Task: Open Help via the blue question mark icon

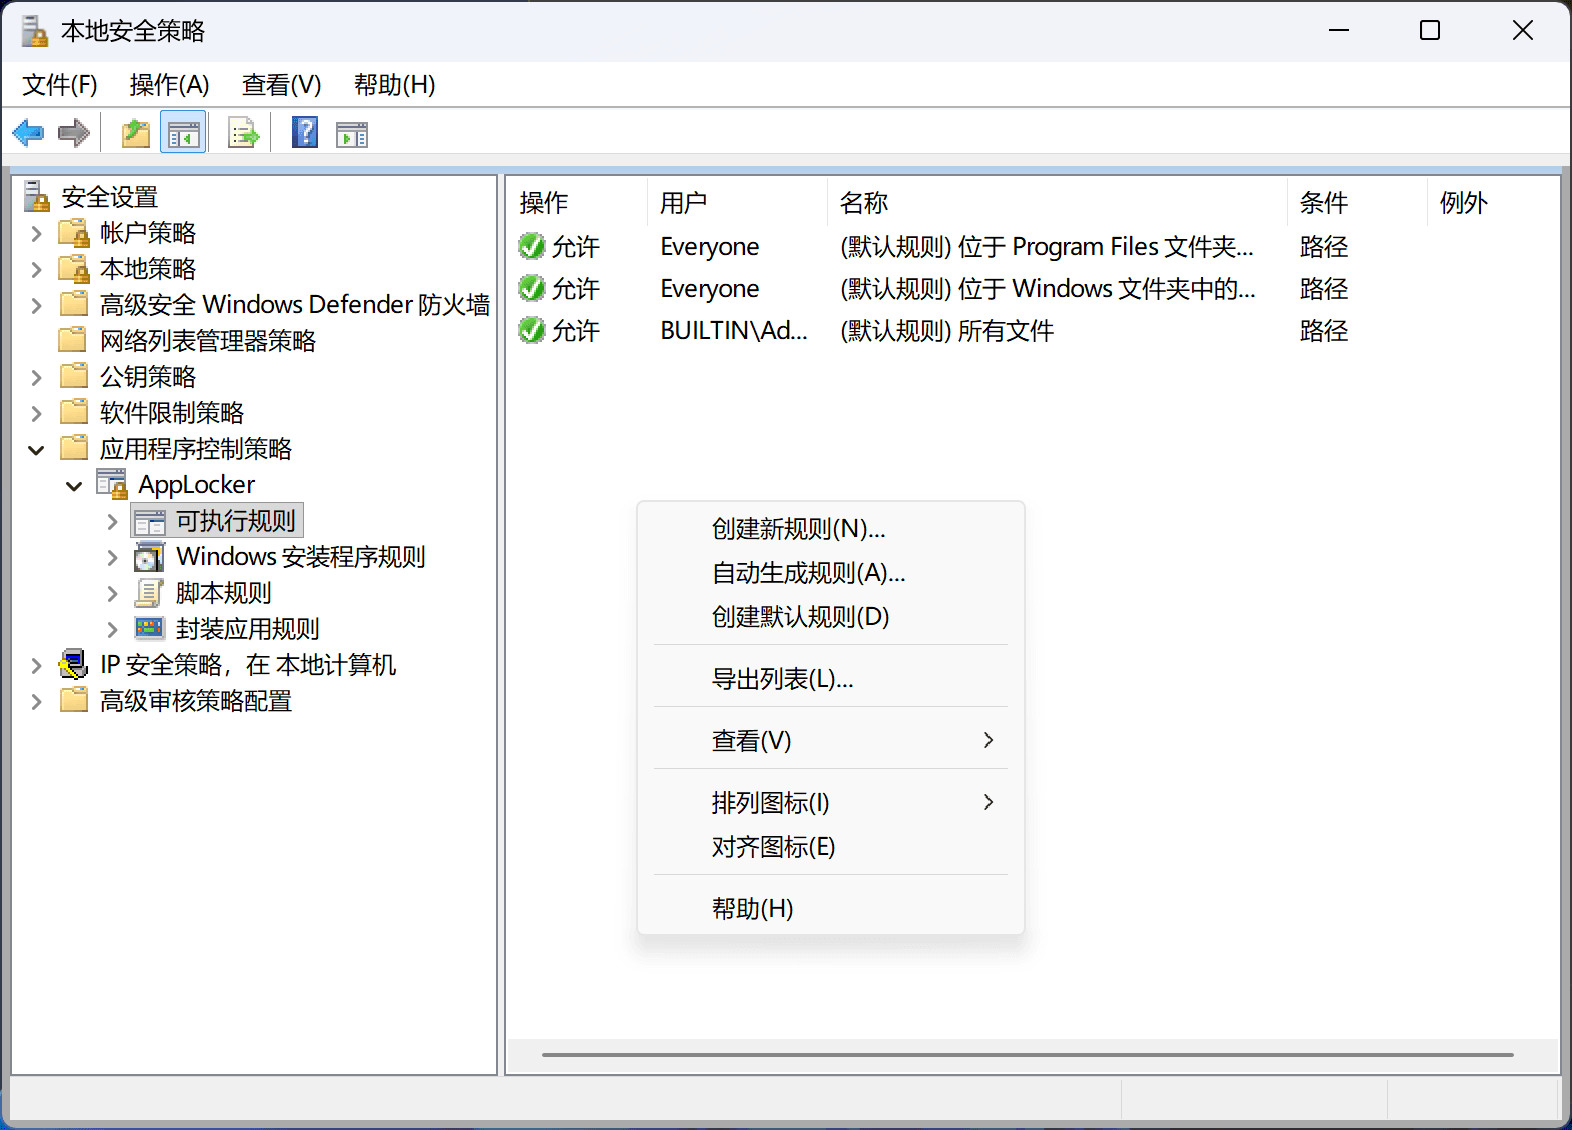Action: pos(305,133)
